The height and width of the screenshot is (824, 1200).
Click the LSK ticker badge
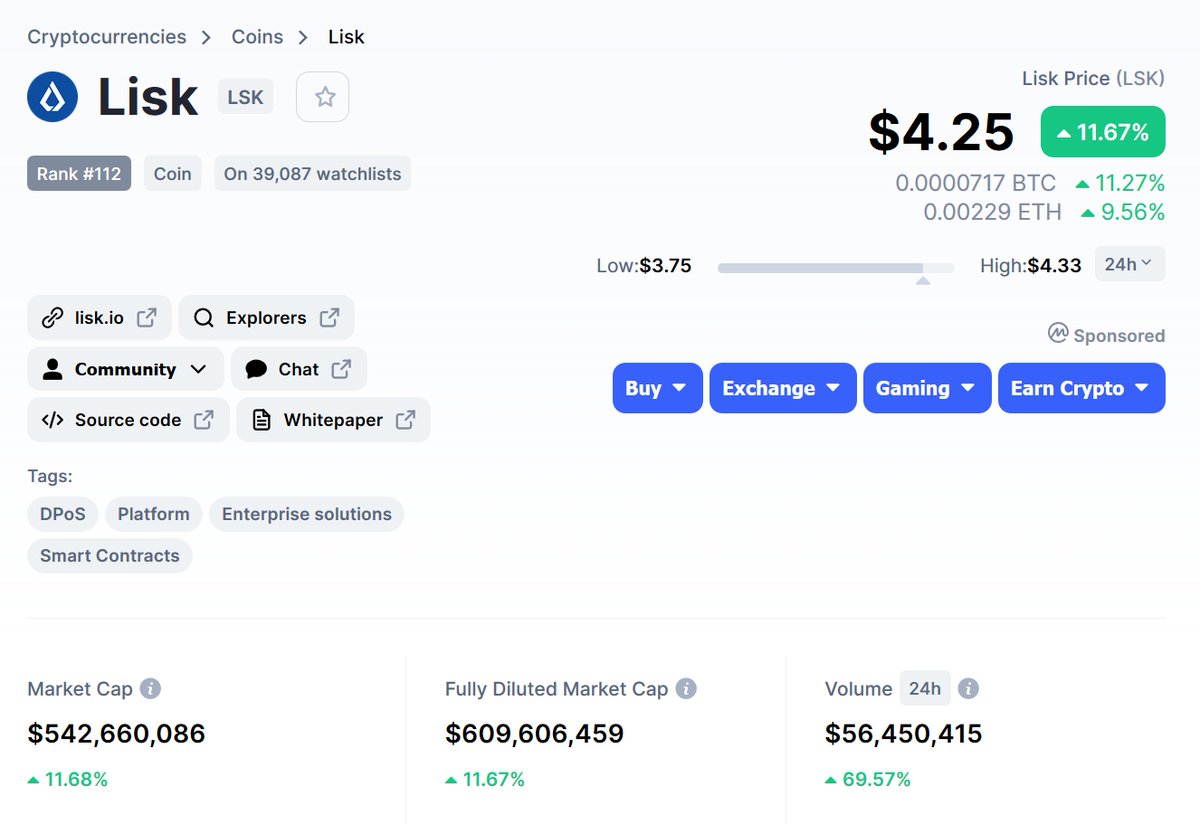[x=246, y=97]
